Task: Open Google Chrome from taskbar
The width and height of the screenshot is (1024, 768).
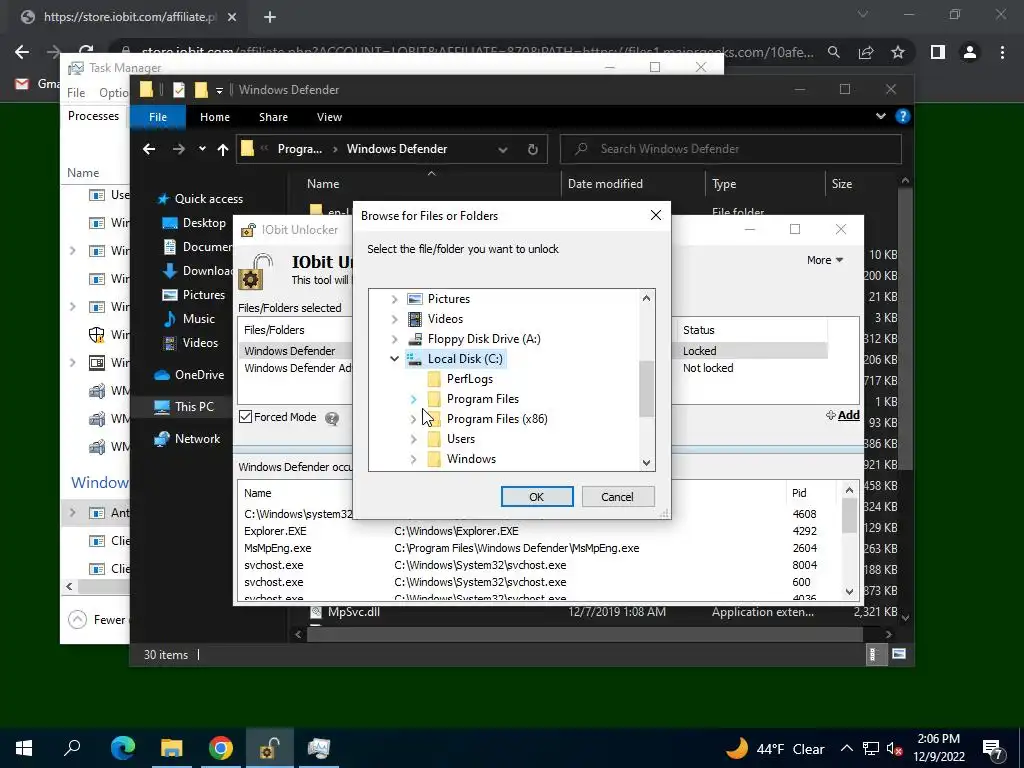Action: click(x=221, y=748)
